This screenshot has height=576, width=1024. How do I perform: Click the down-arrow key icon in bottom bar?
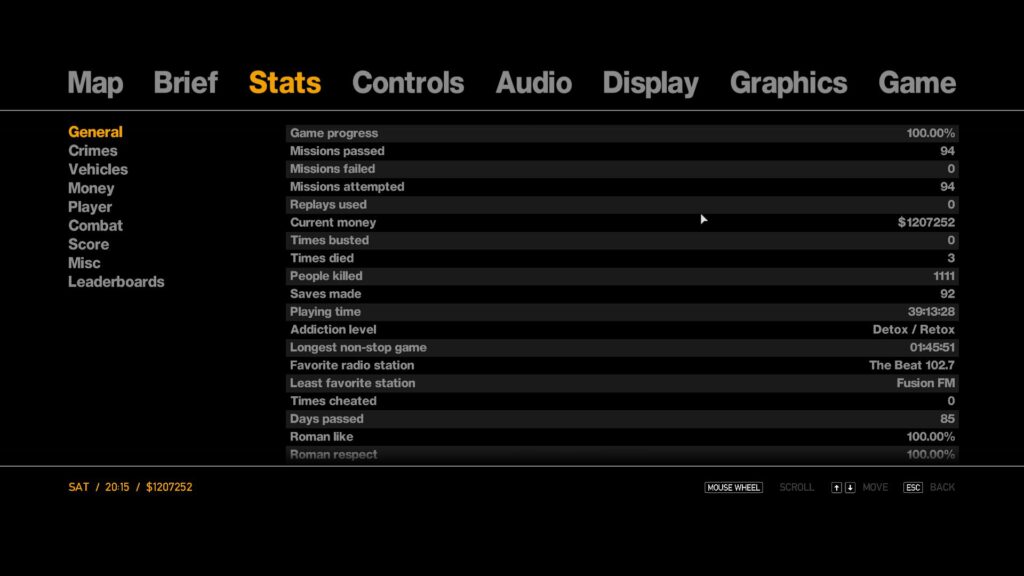(x=848, y=487)
